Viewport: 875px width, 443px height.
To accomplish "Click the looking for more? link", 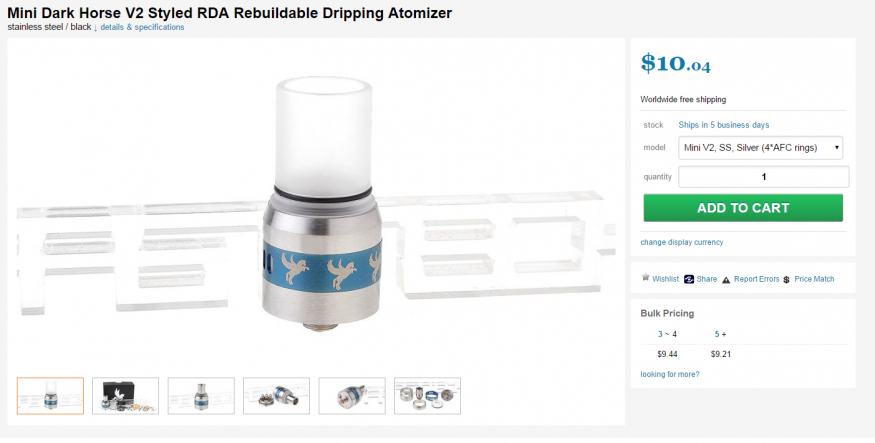I will [x=670, y=374].
